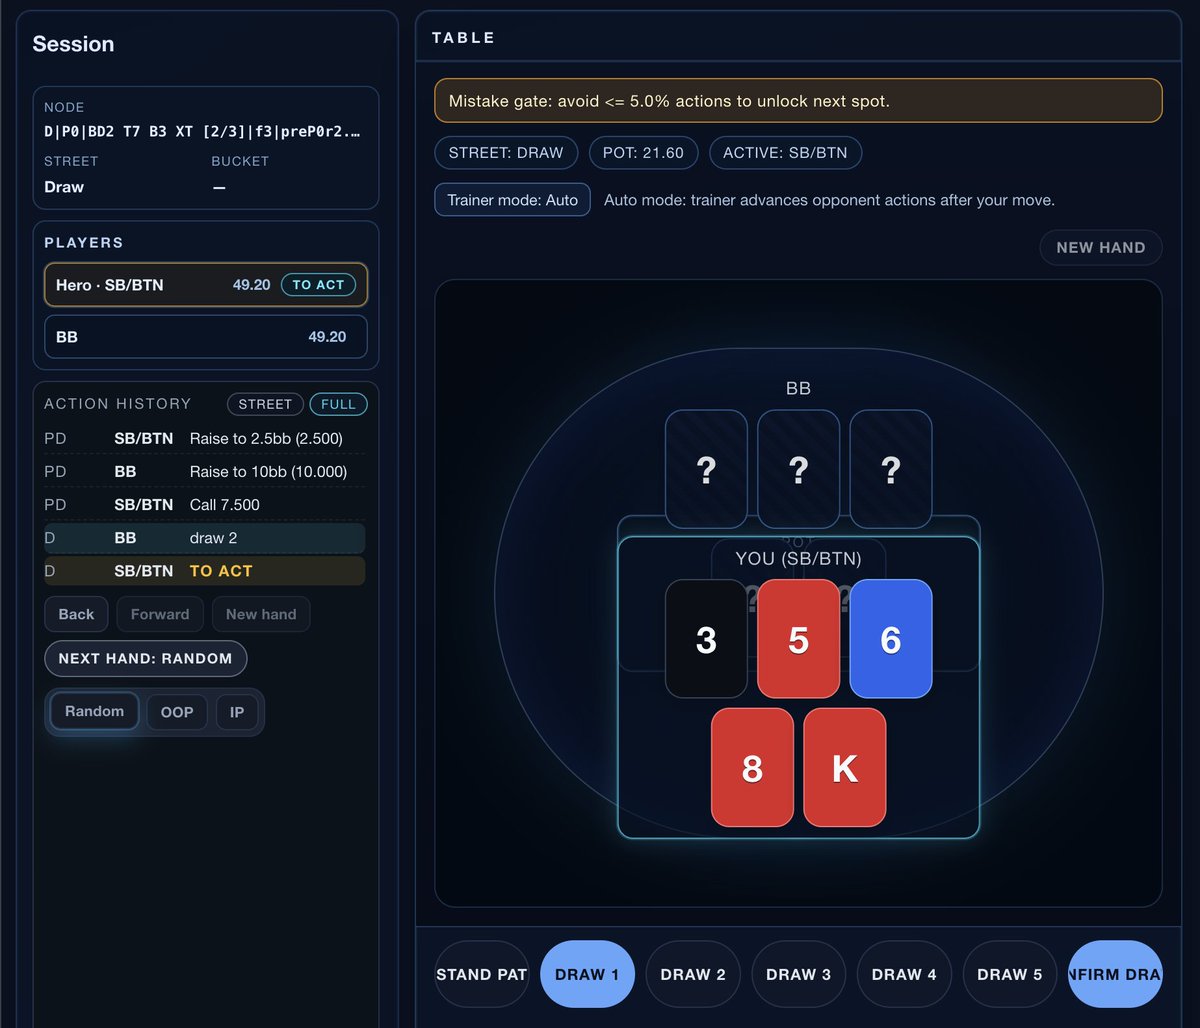This screenshot has width=1200, height=1028.
Task: Click the BB label above hidden cards
Action: (x=798, y=388)
